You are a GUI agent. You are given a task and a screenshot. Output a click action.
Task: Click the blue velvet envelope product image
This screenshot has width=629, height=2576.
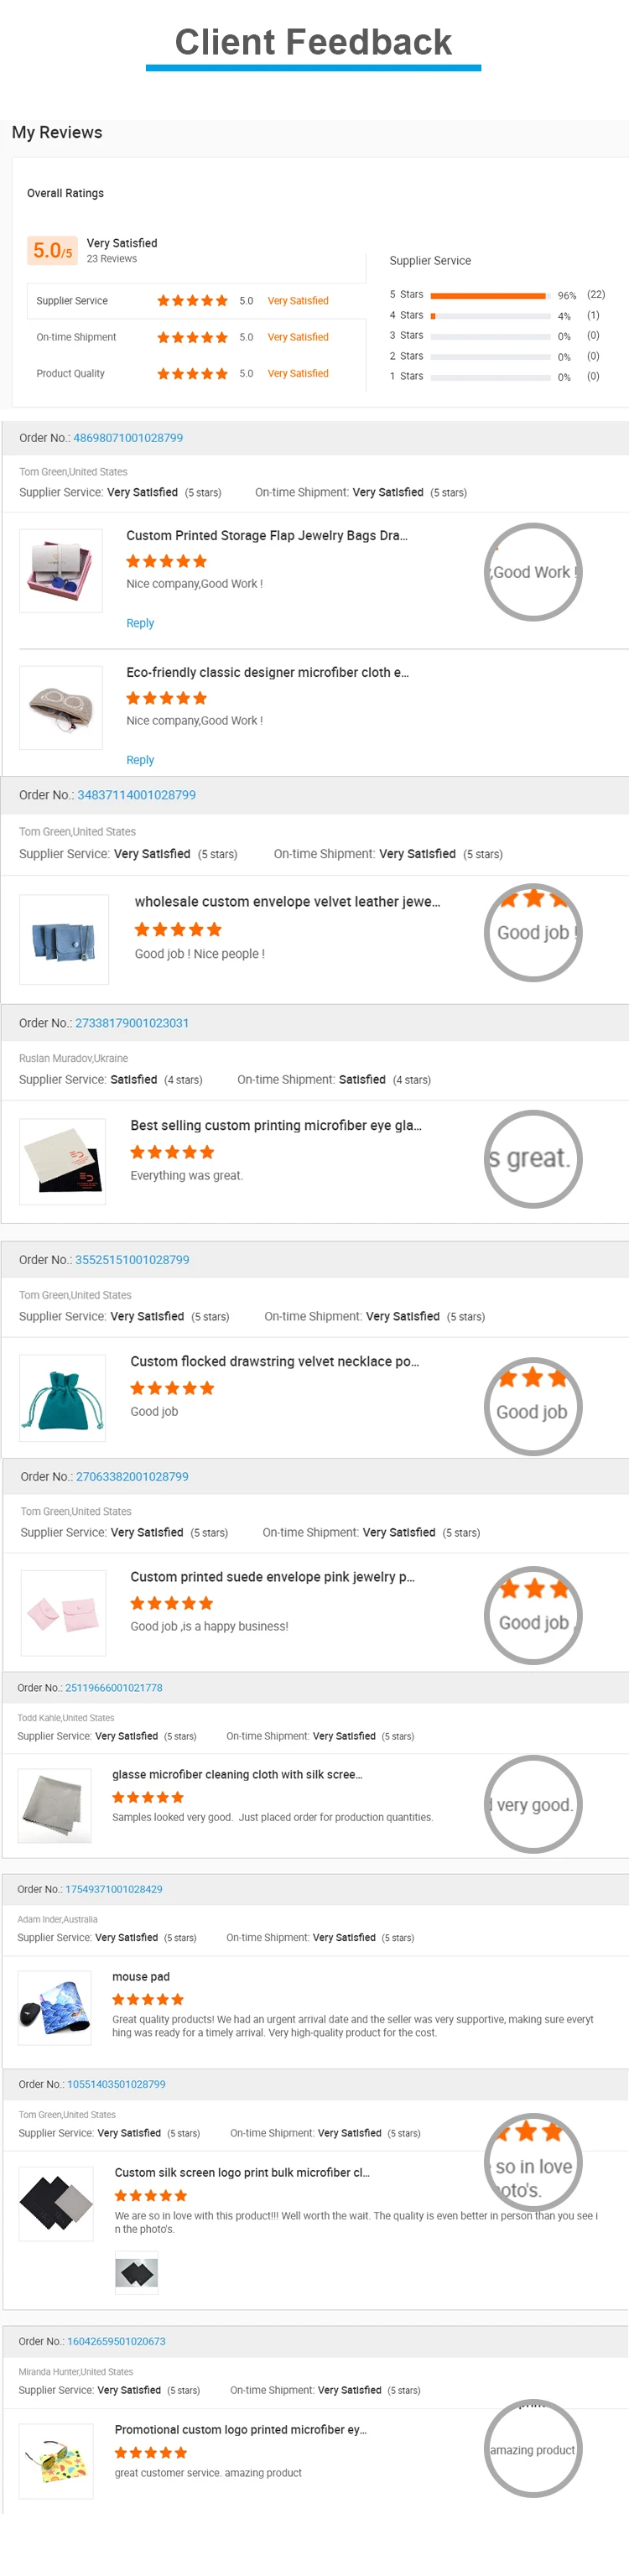(64, 940)
